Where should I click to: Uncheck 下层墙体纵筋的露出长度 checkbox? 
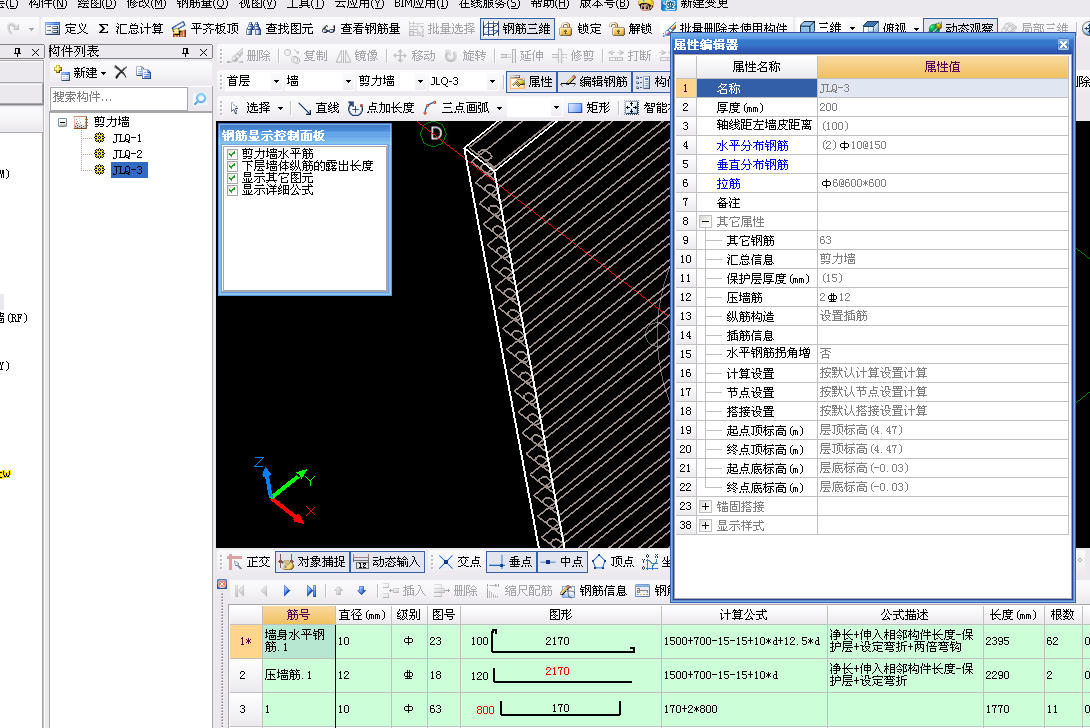[232, 166]
